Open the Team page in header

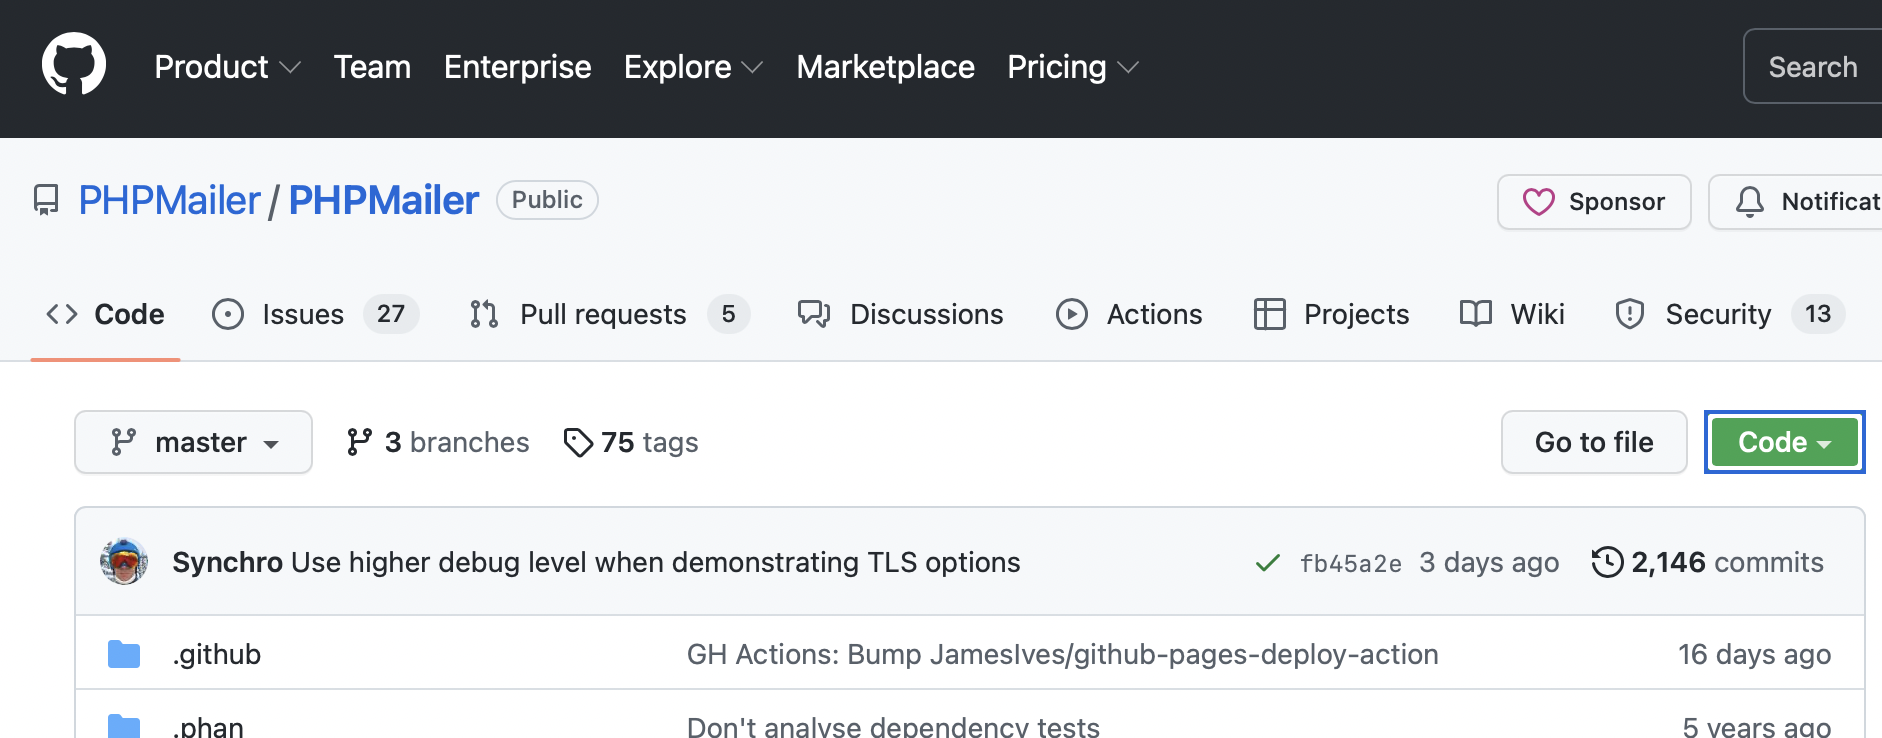pyautogui.click(x=372, y=67)
